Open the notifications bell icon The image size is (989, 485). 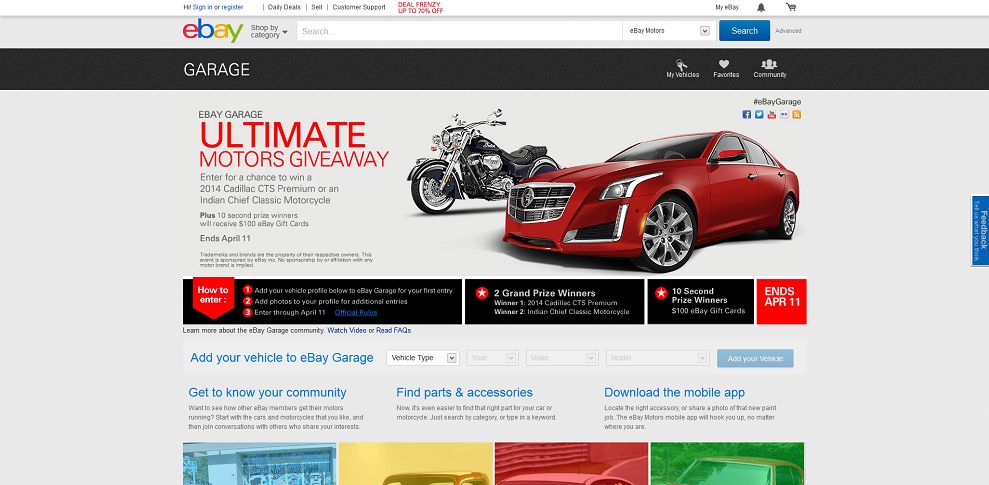tap(761, 8)
